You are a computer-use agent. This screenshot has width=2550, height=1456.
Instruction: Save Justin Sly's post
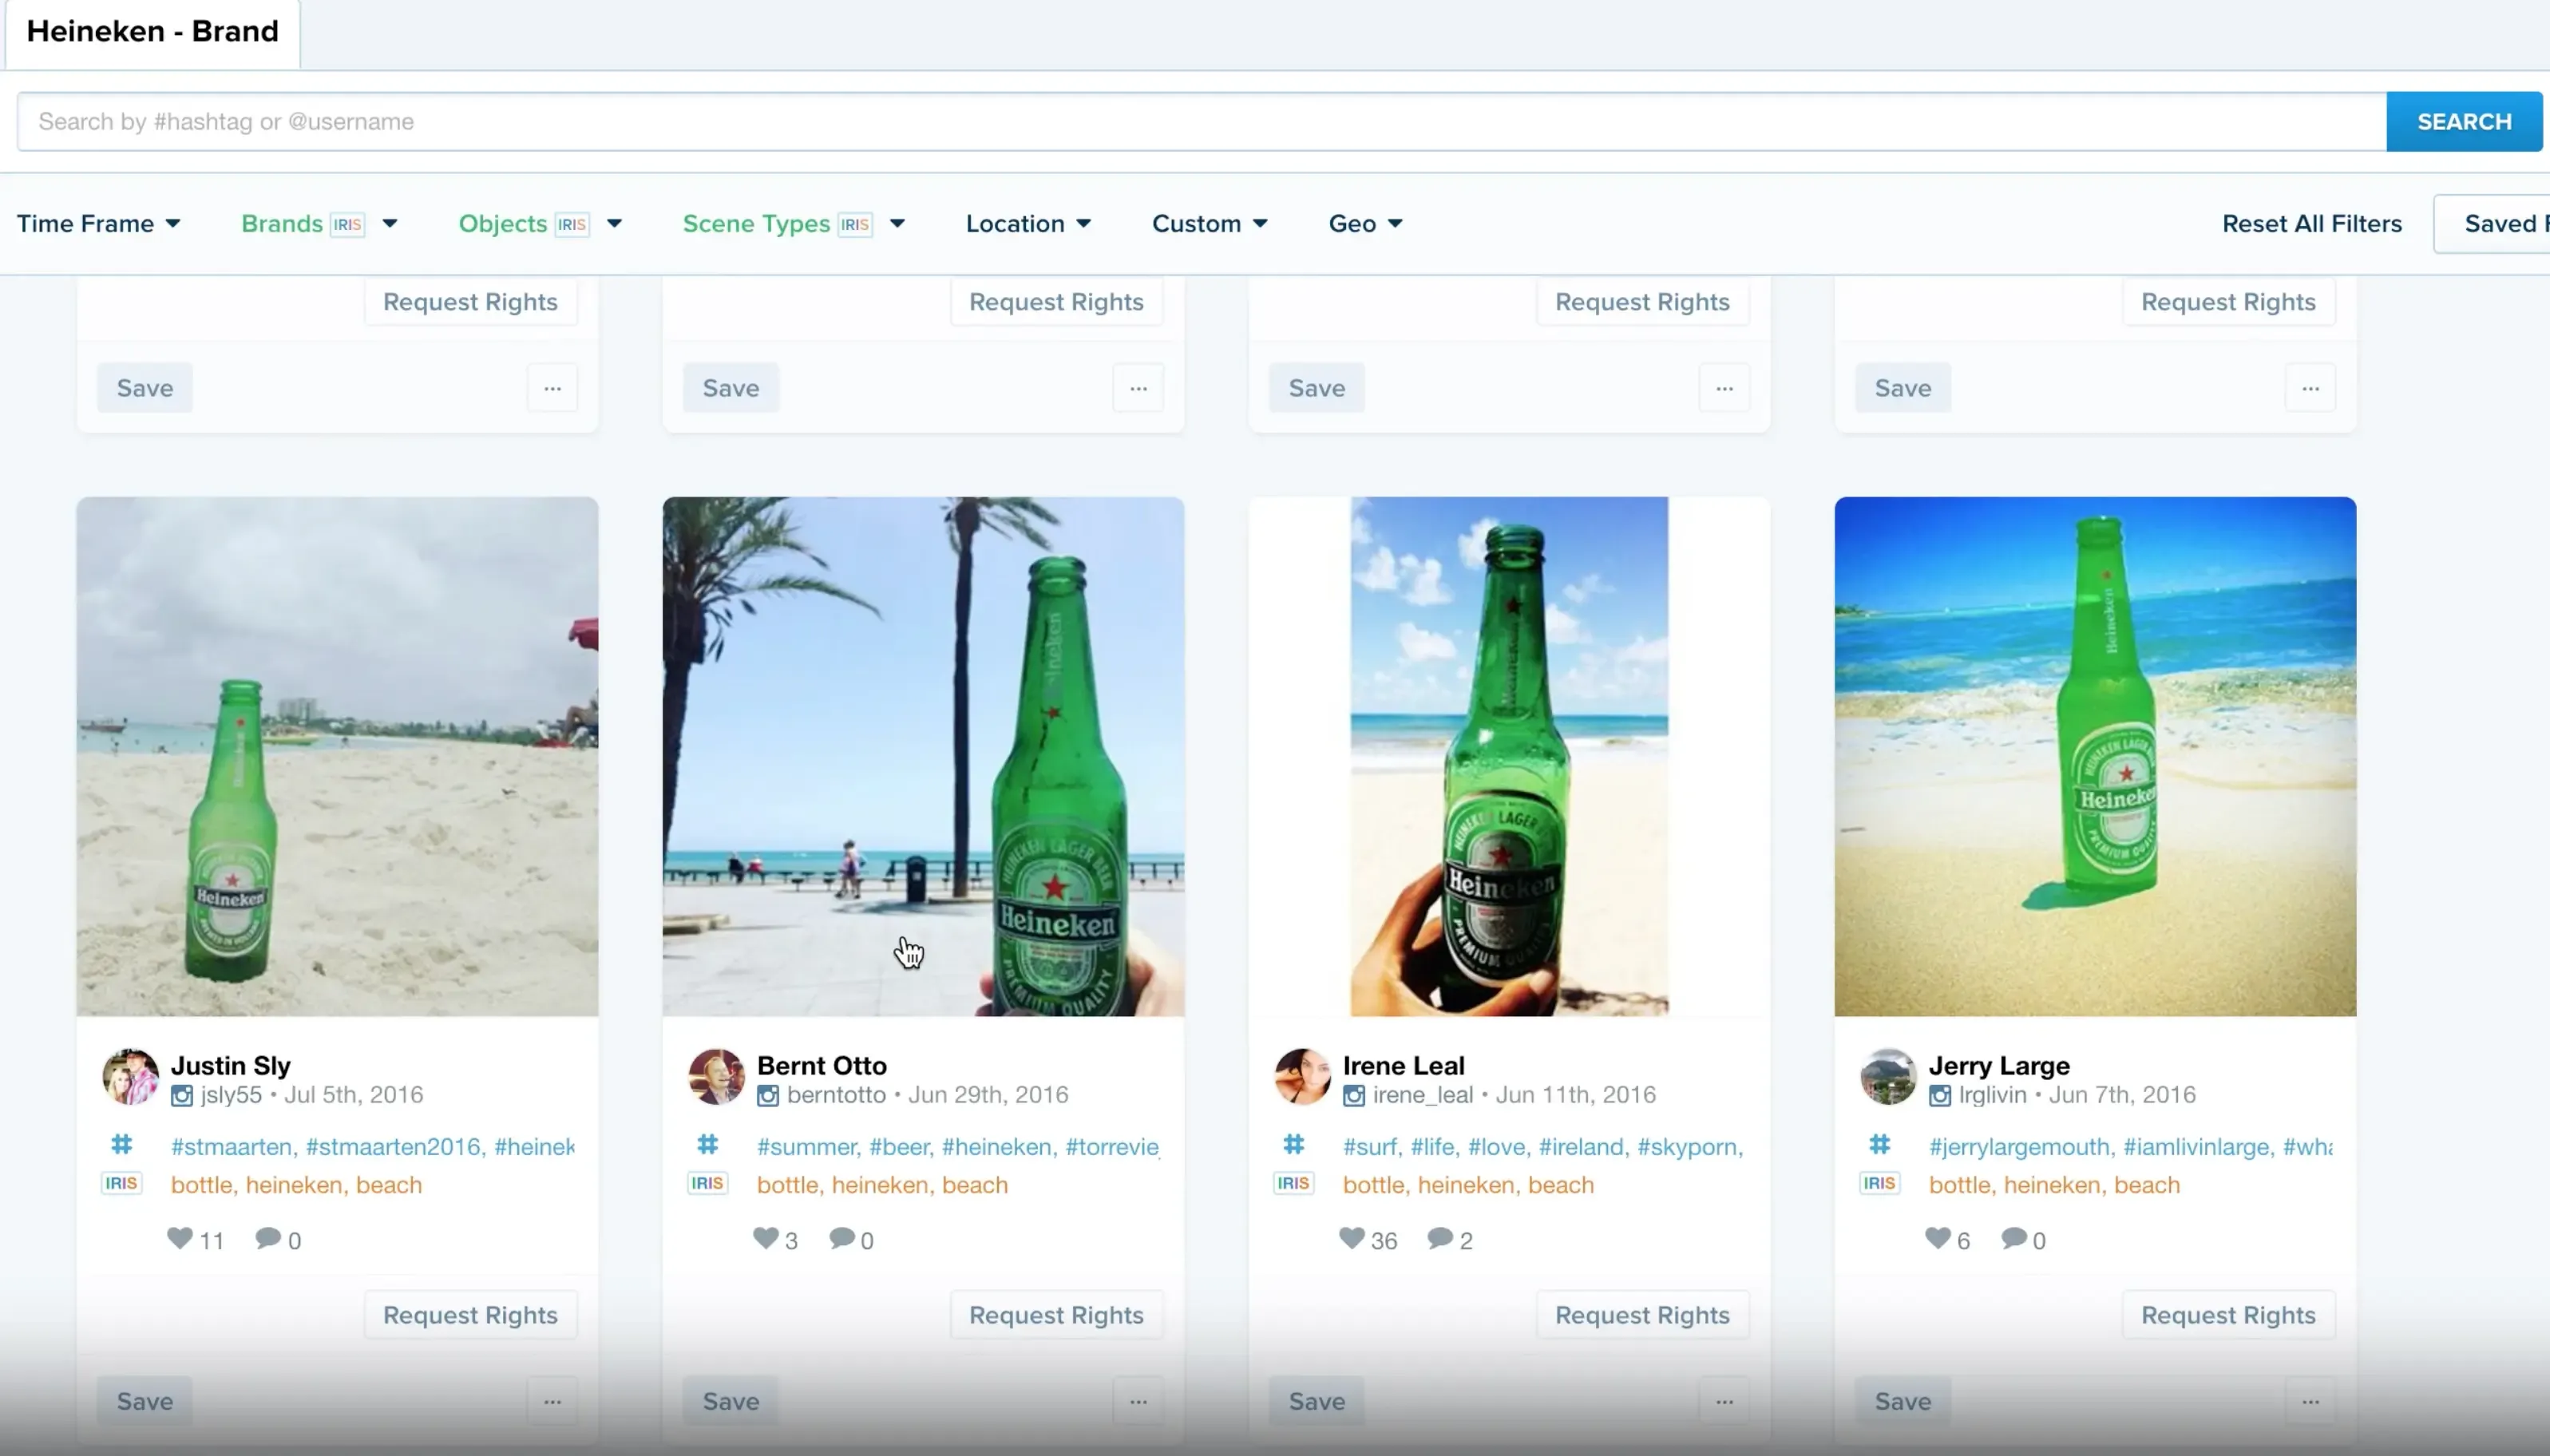click(145, 1401)
